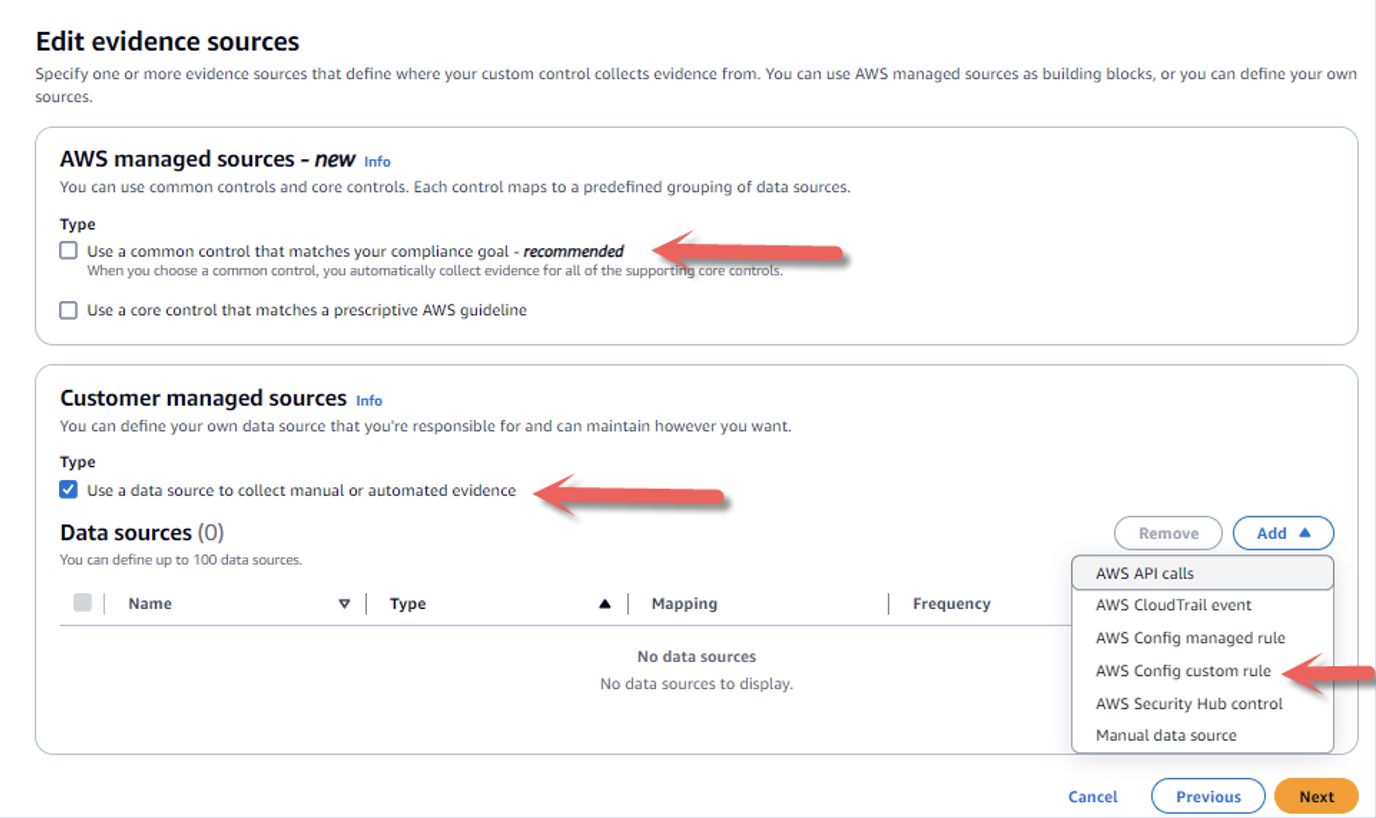Uncheck manual or automated evidence data source
Screen dimensions: 1376x818
(68, 489)
